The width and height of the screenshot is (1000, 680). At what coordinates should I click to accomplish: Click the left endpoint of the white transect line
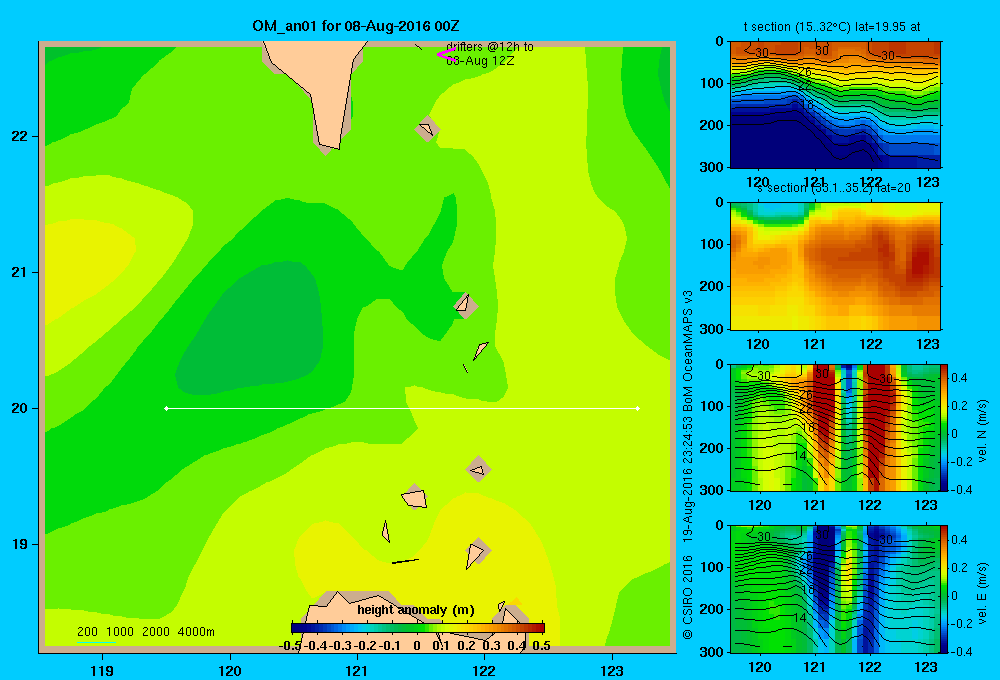[x=166, y=408]
